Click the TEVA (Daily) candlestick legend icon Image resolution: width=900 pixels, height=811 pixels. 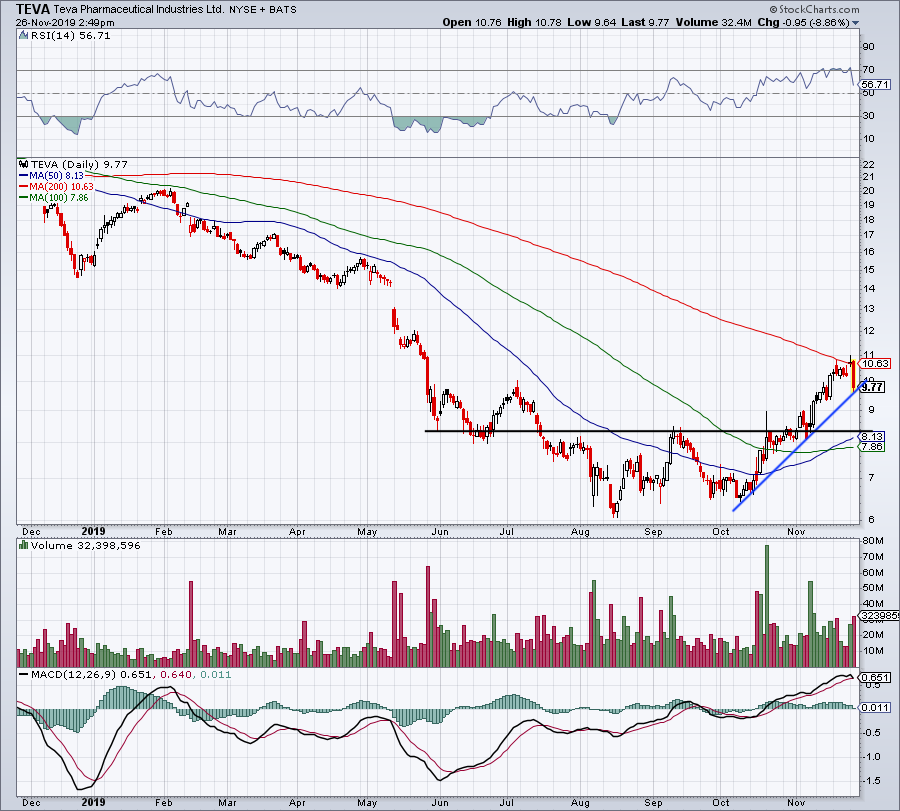pyautogui.click(x=24, y=164)
